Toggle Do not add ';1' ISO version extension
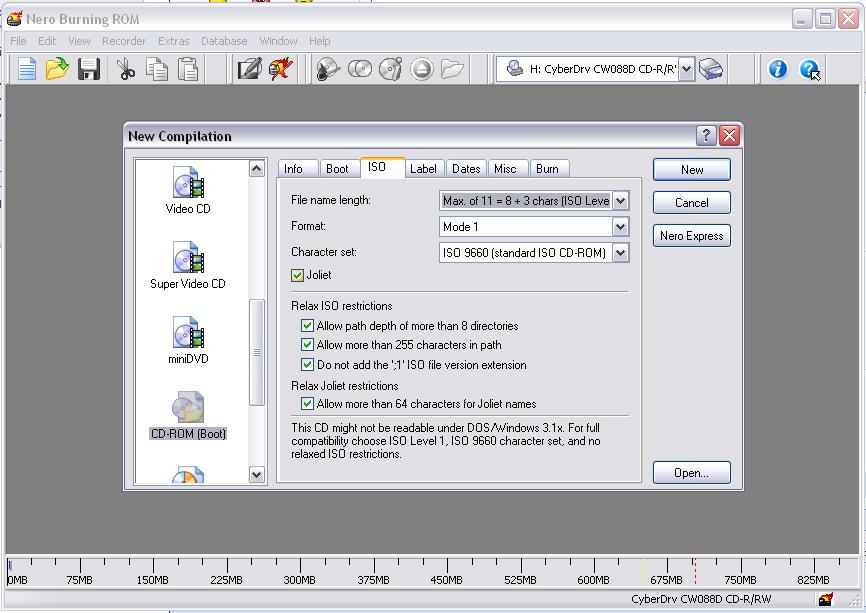Image resolution: width=866 pixels, height=613 pixels. coord(308,365)
